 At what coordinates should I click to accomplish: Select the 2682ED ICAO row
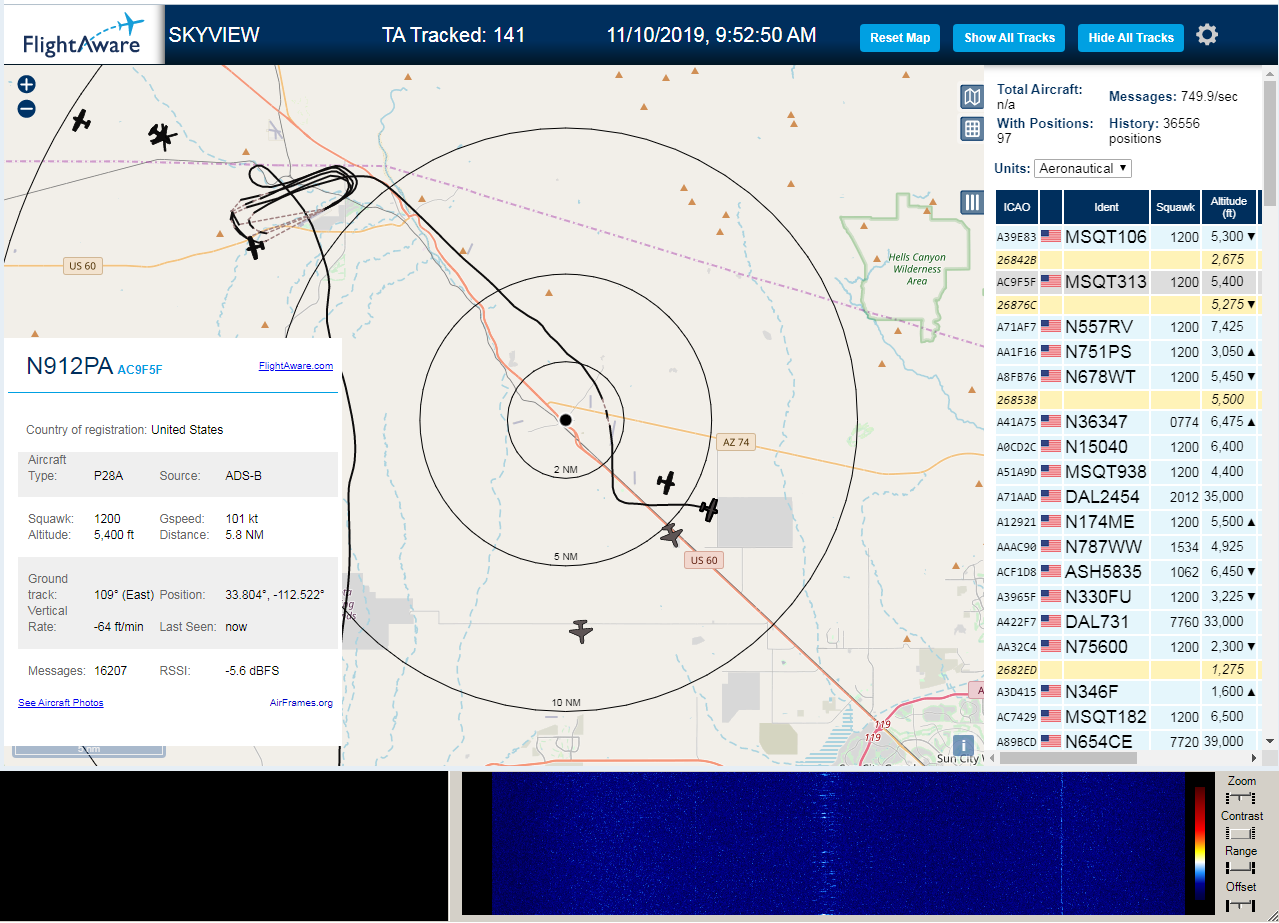tap(1127, 670)
